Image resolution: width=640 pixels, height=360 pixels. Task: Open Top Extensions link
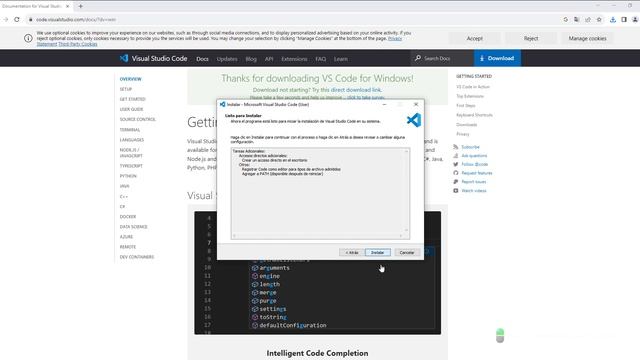coord(470,96)
